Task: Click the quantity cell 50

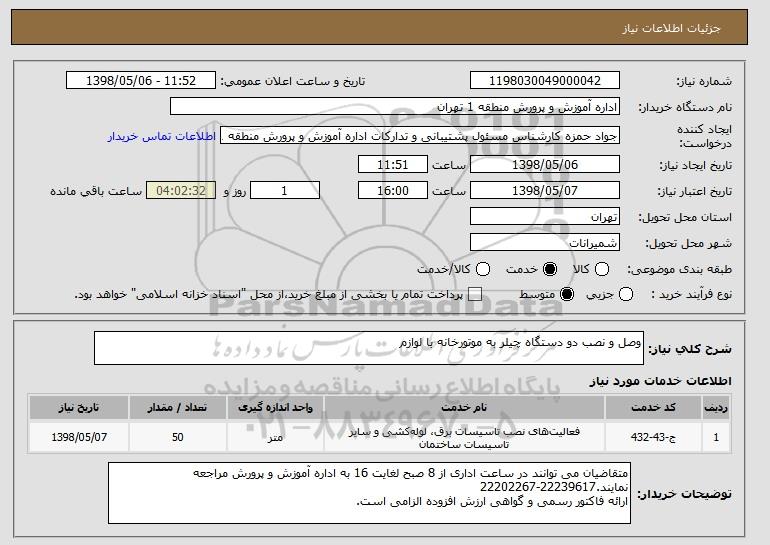Action: [x=178, y=437]
